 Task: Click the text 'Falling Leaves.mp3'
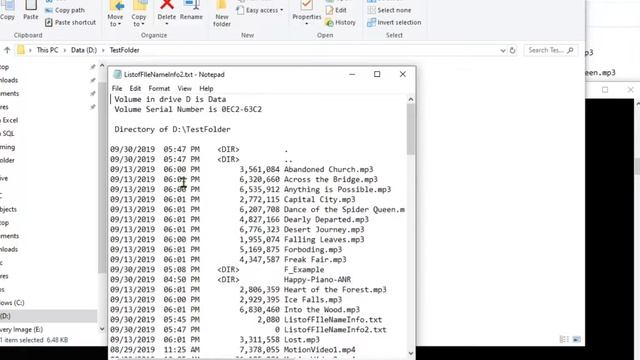tap(324, 240)
